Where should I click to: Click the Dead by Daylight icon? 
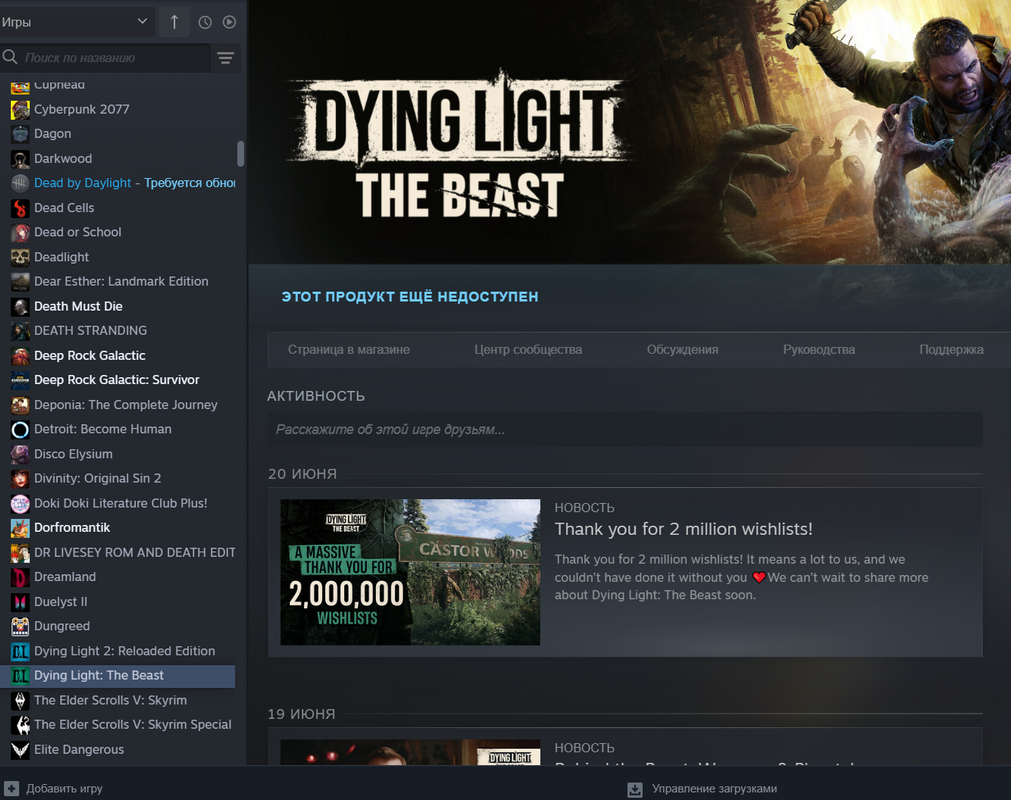[x=20, y=183]
